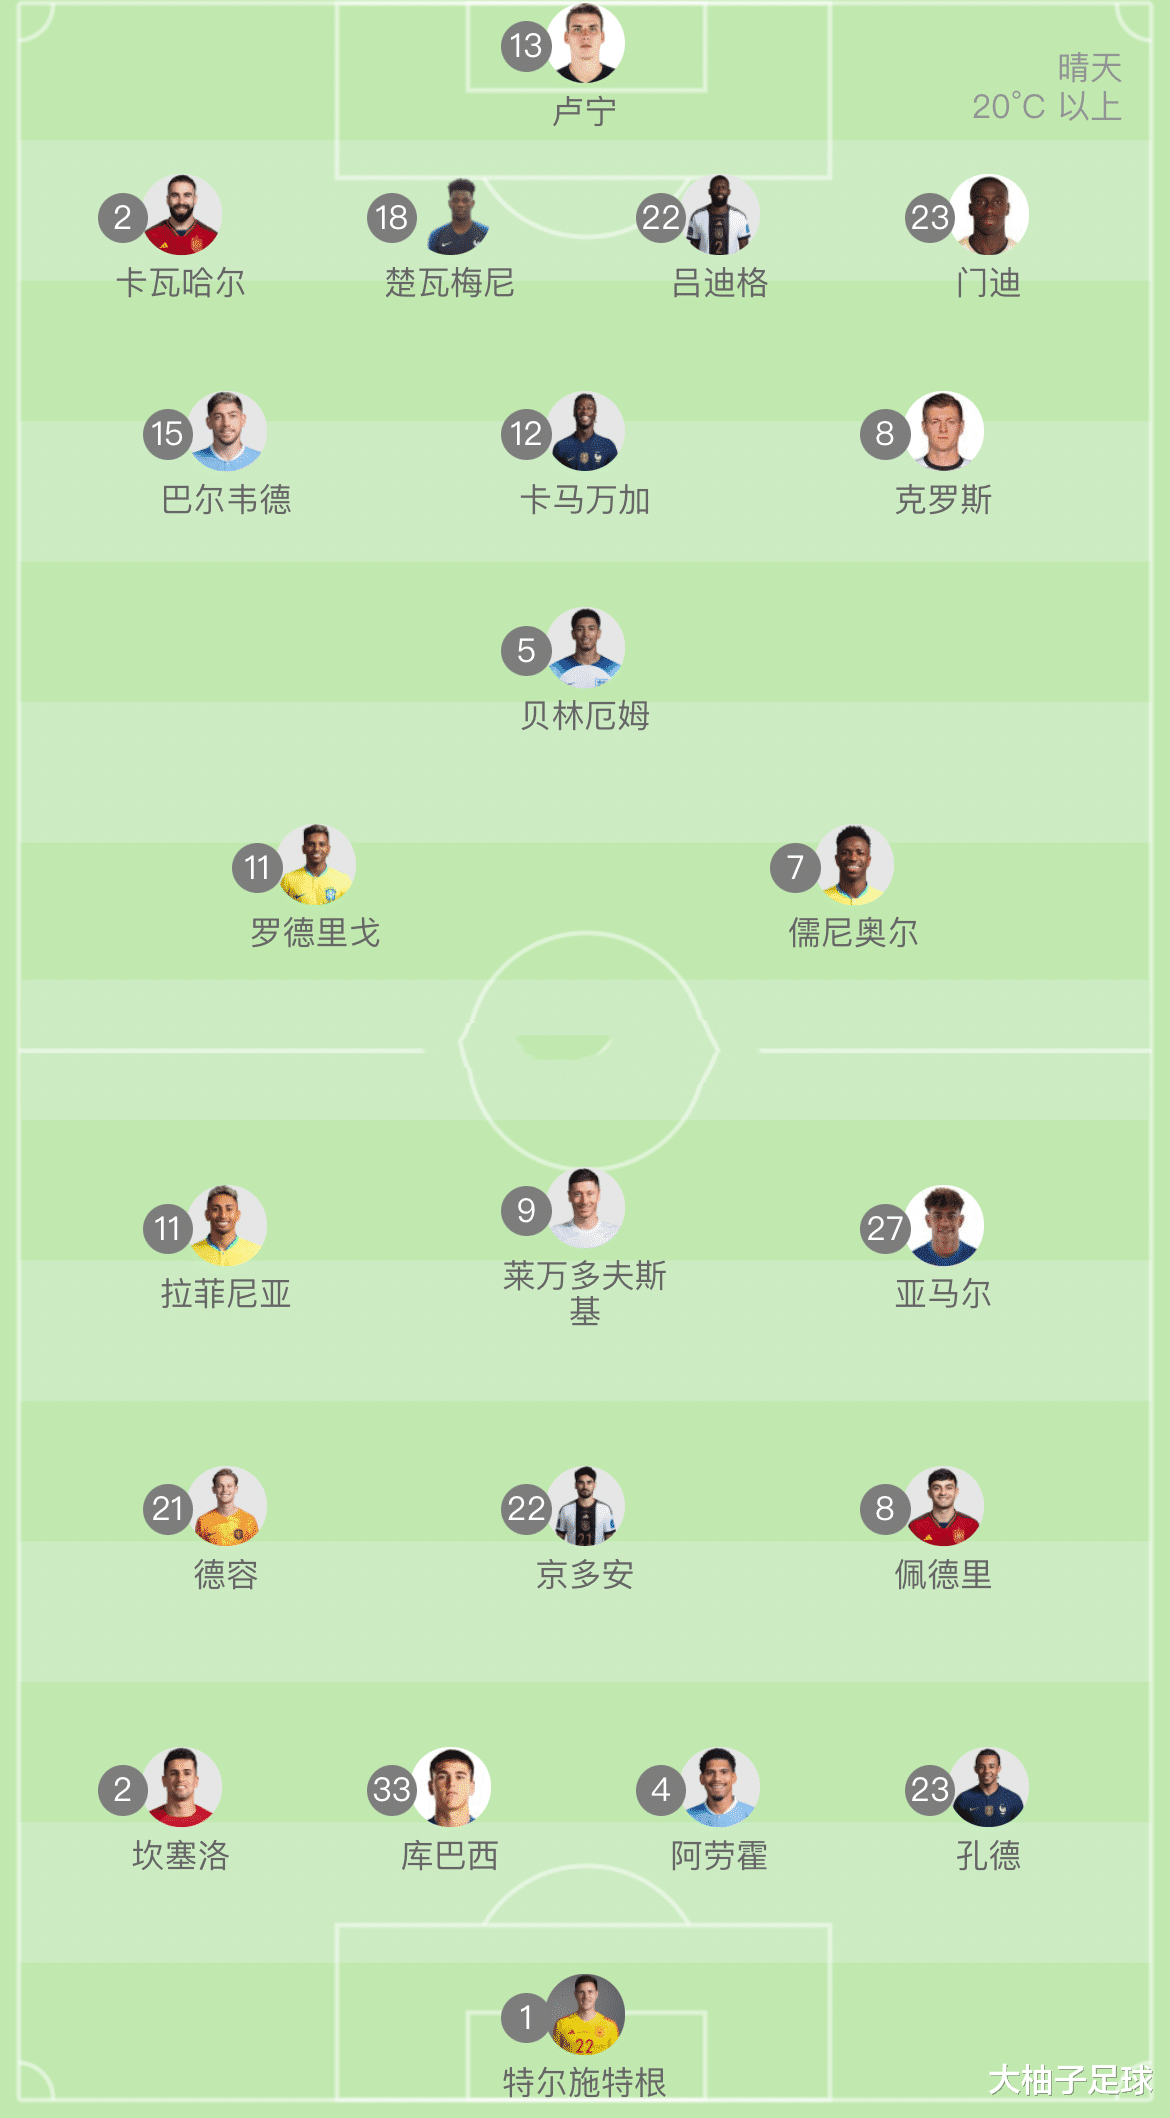Open goalkeeper 卢宁's player avatar
The image size is (1170, 2118).
click(585, 42)
